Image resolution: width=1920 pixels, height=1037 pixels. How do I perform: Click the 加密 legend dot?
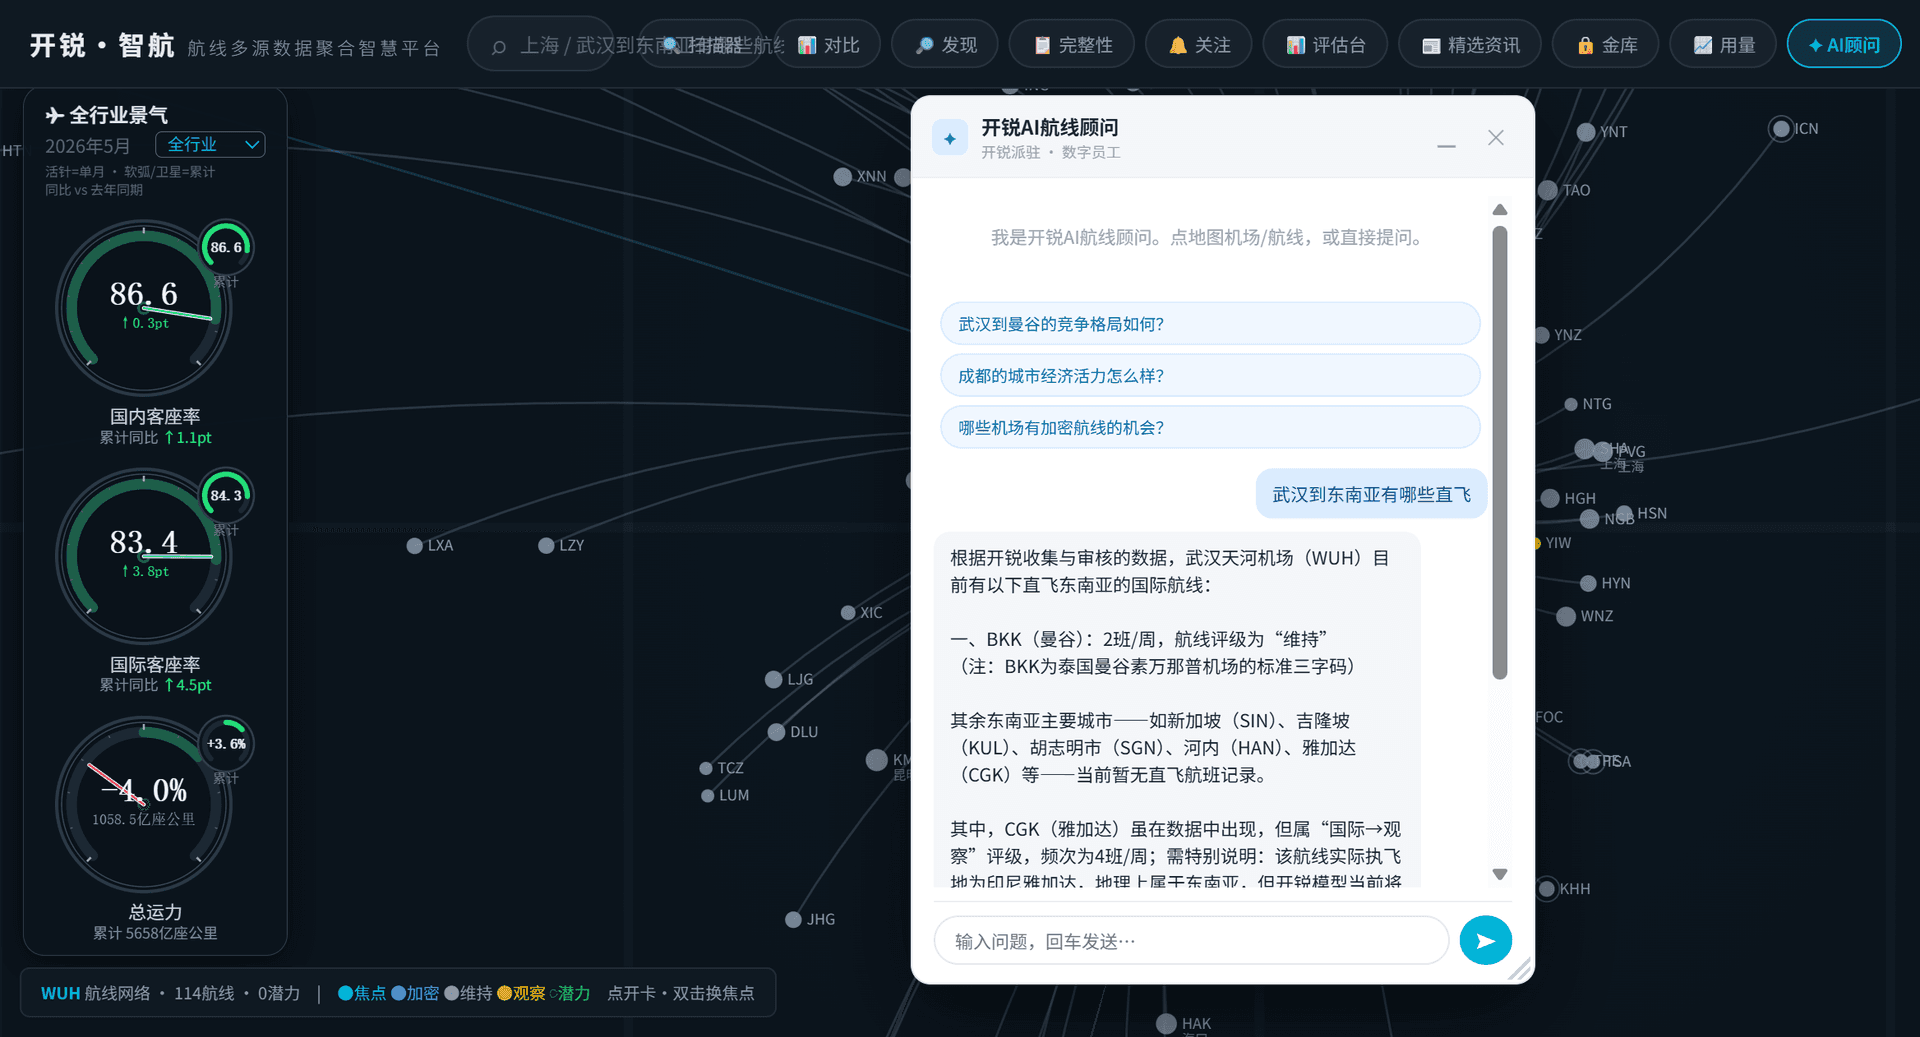[x=398, y=993]
